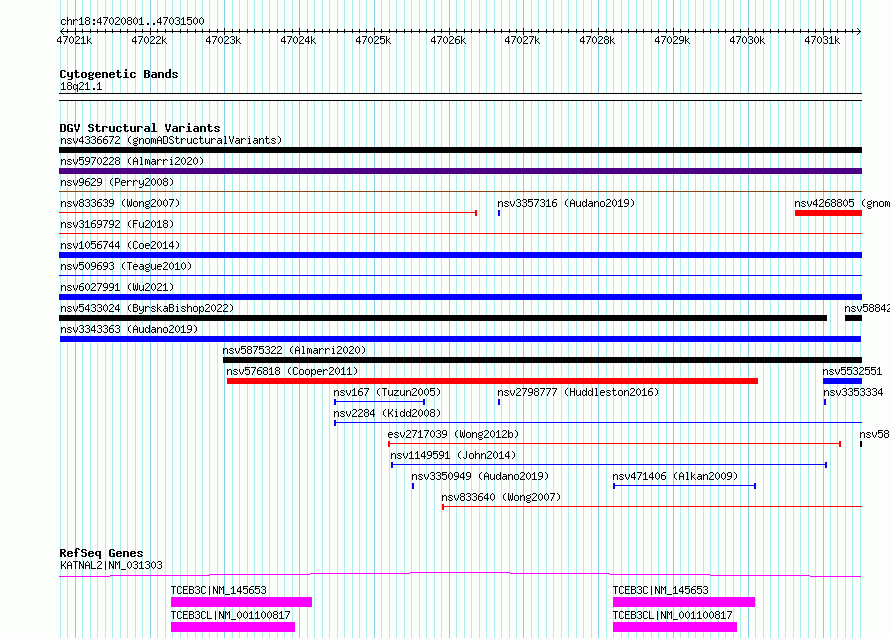Viewport: 890px width, 638px height.
Task: Open nsv2284 (Kidd2008) variant
Action: click(387, 413)
